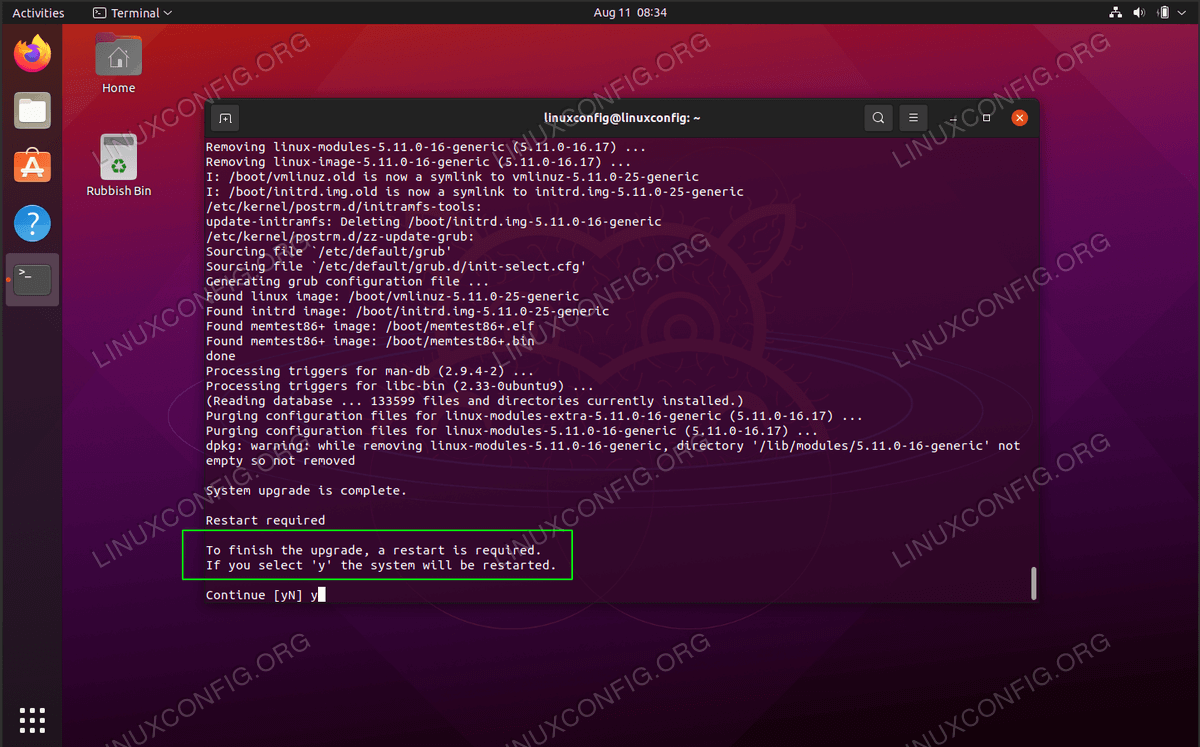Screen dimensions: 1200x747
Task: Click the network icon in top bar
Action: pos(1116,13)
